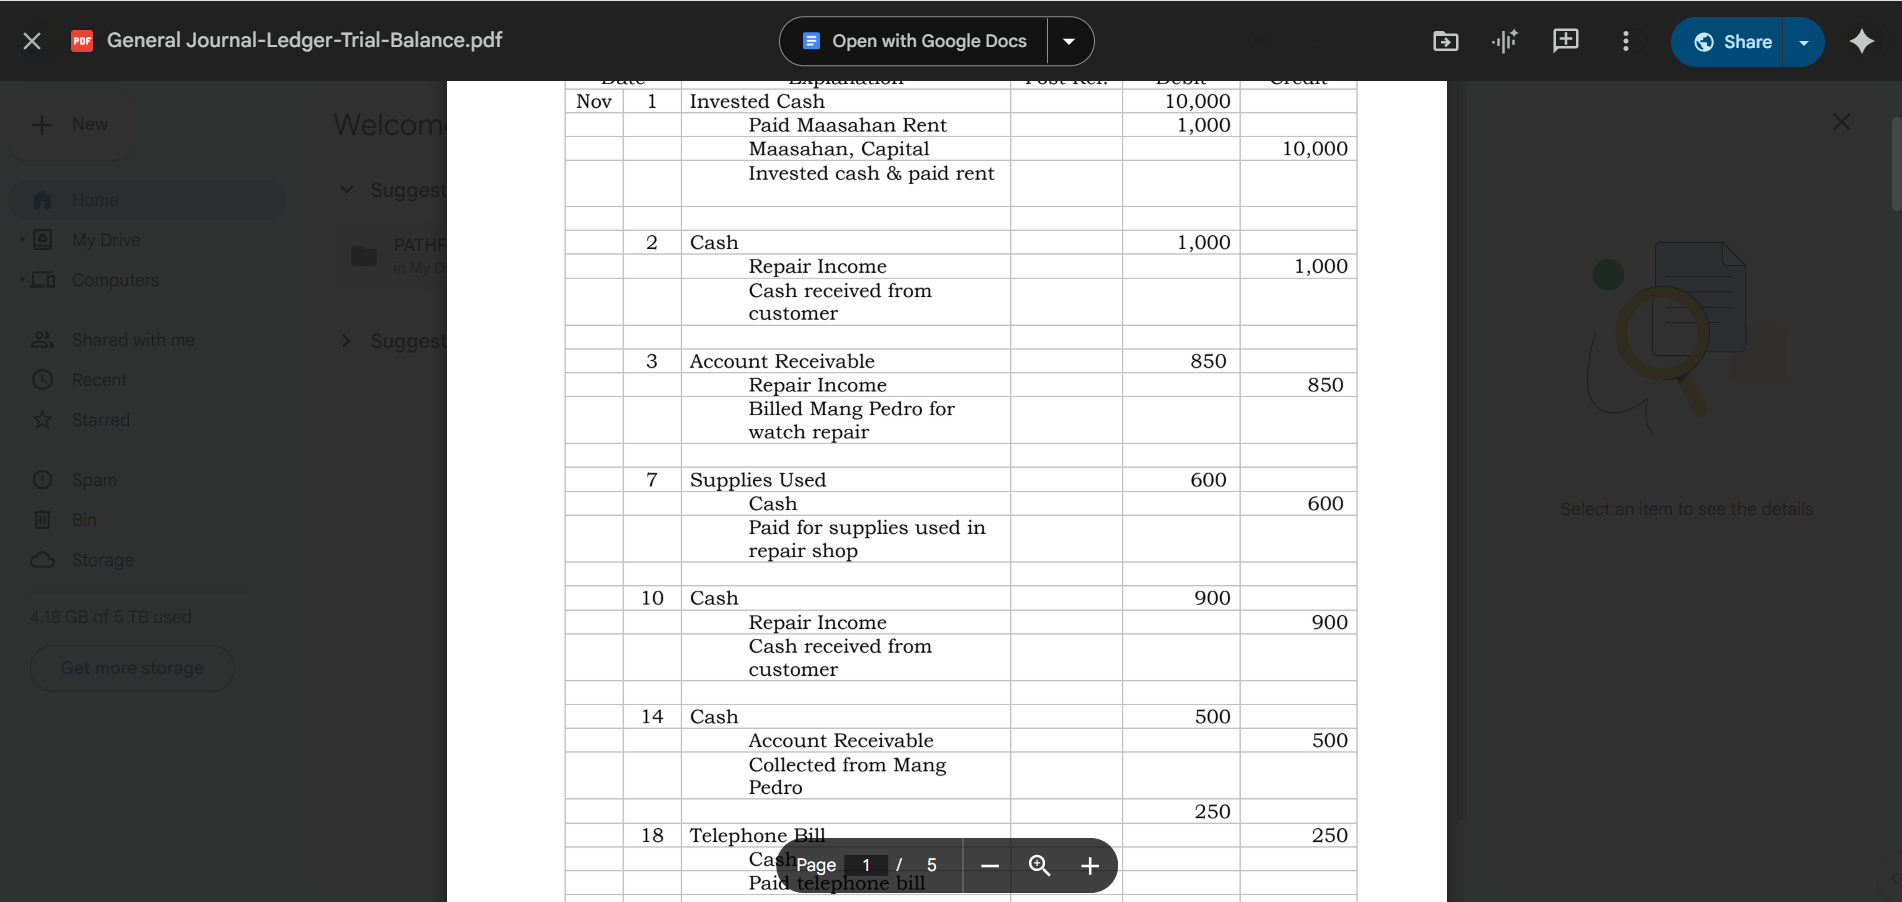This screenshot has height=902, width=1902.
Task: Click the Paid Maasahan Rent entry
Action: (x=847, y=125)
